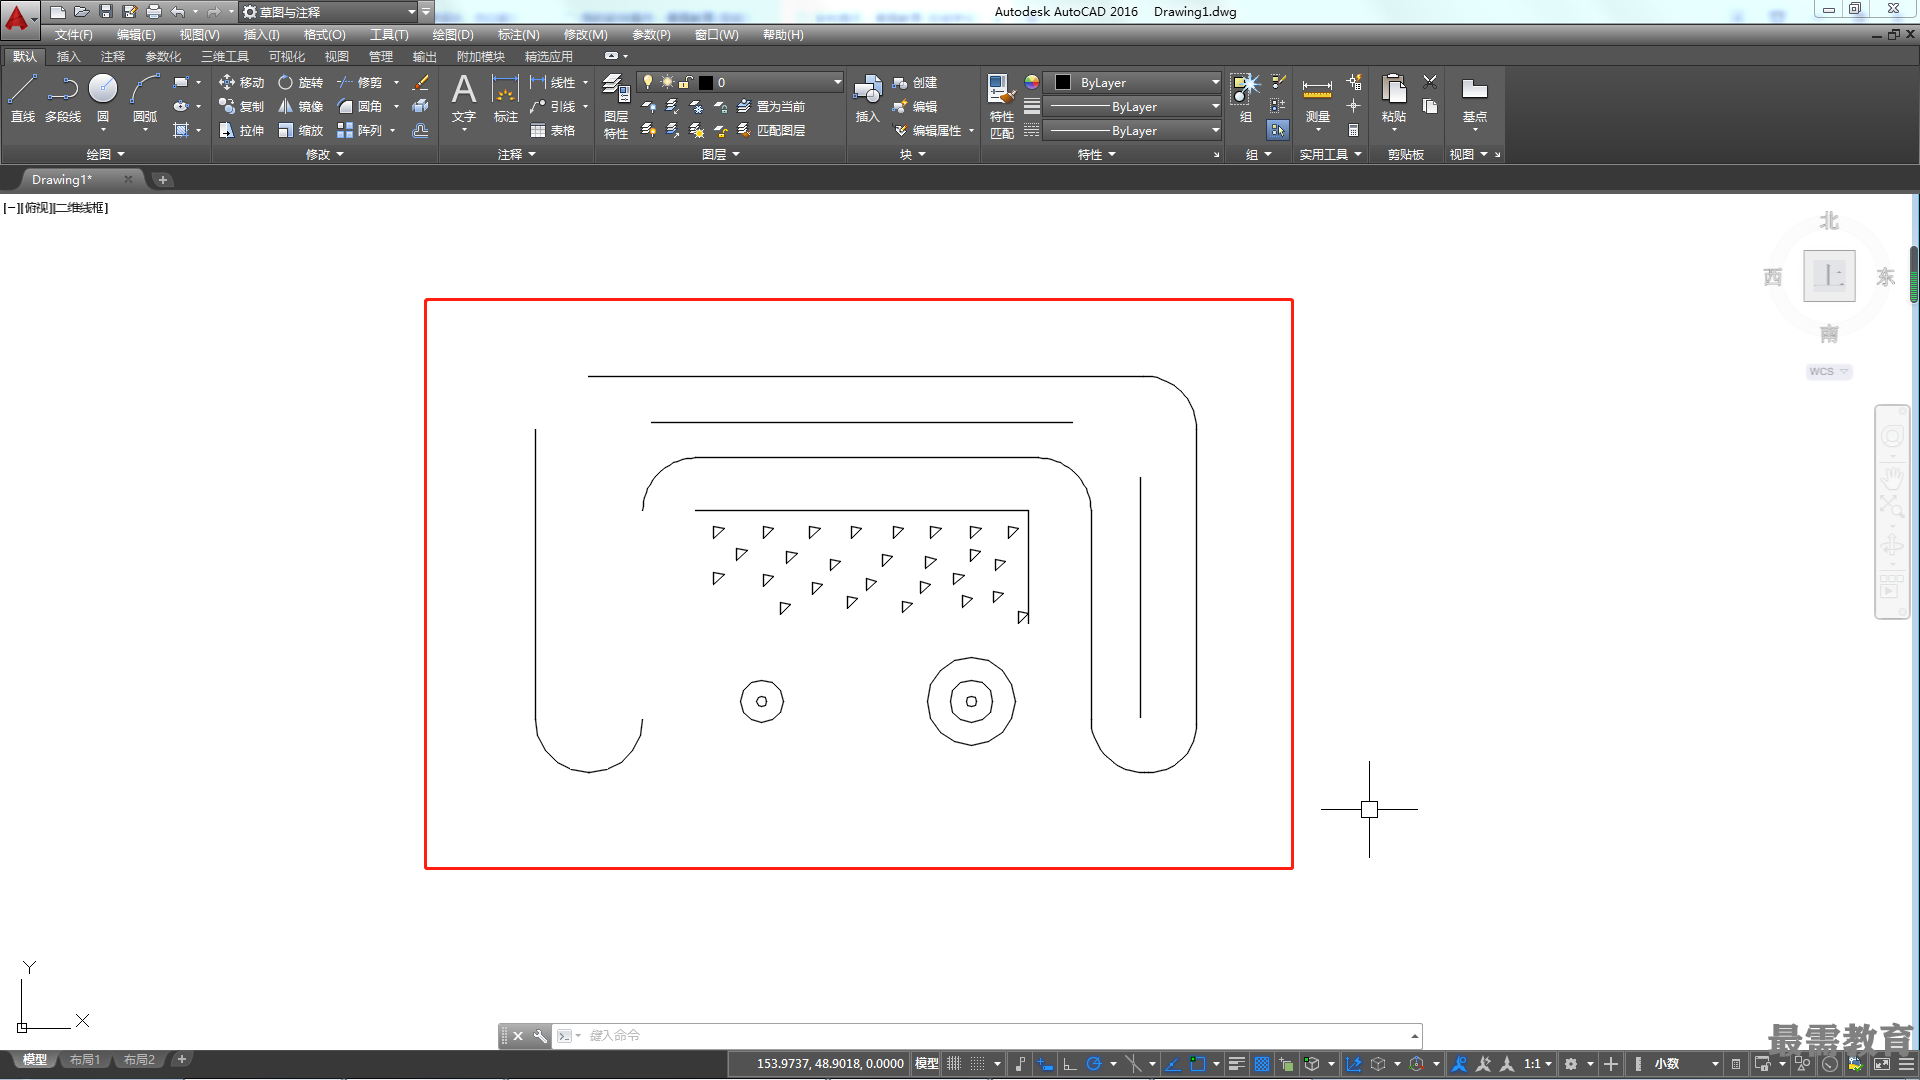
Task: Choose the Trim (修剪) tool
Action: (x=359, y=82)
